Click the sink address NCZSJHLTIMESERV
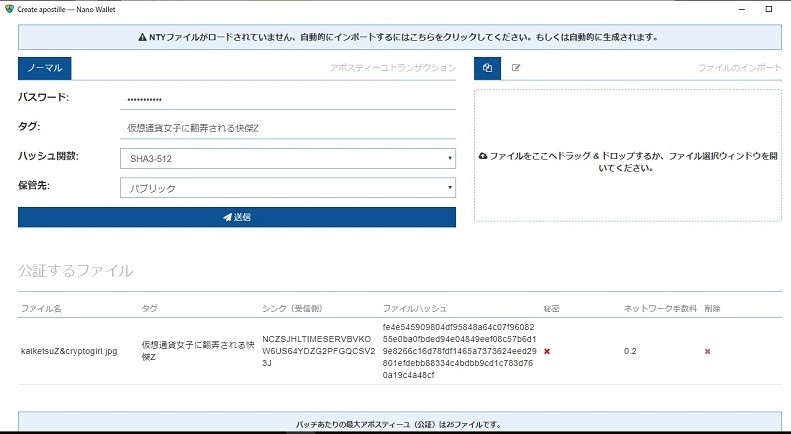 [x=318, y=351]
